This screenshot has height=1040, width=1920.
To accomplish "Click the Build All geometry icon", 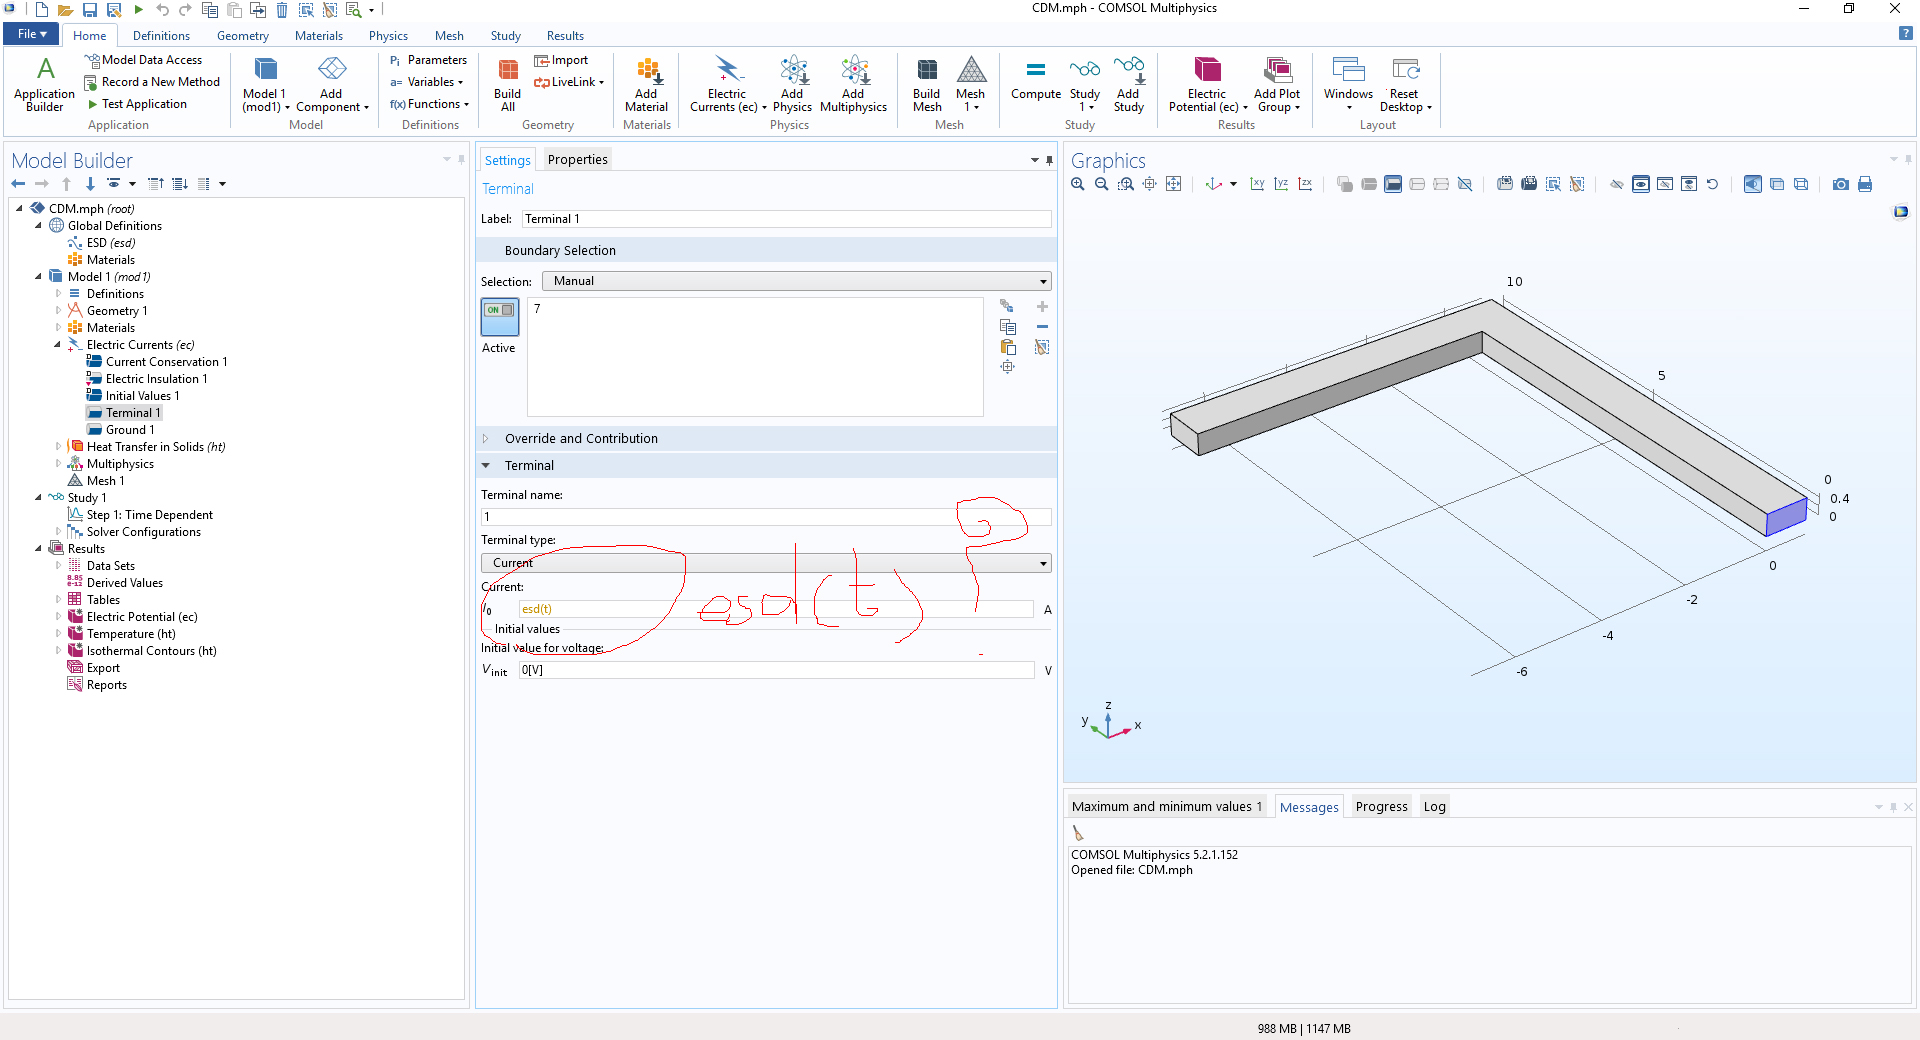I will point(507,84).
